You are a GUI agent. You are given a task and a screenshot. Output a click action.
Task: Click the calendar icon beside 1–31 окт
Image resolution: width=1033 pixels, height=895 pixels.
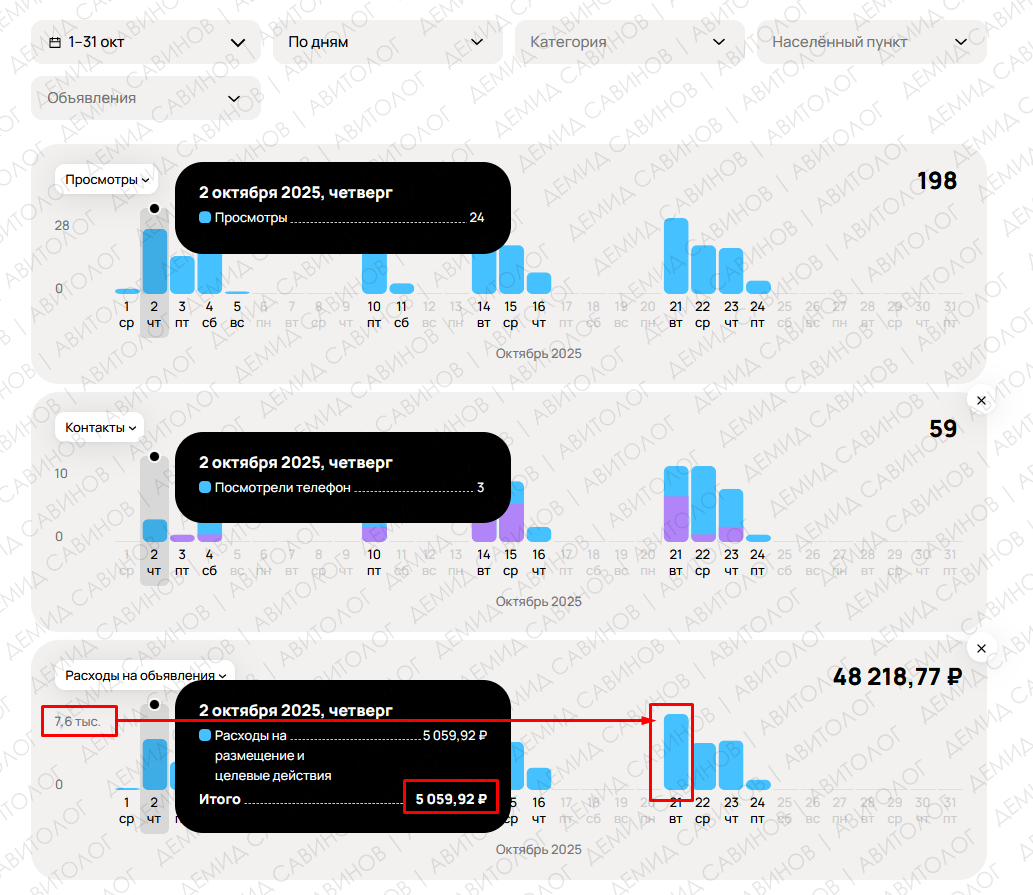click(x=55, y=42)
